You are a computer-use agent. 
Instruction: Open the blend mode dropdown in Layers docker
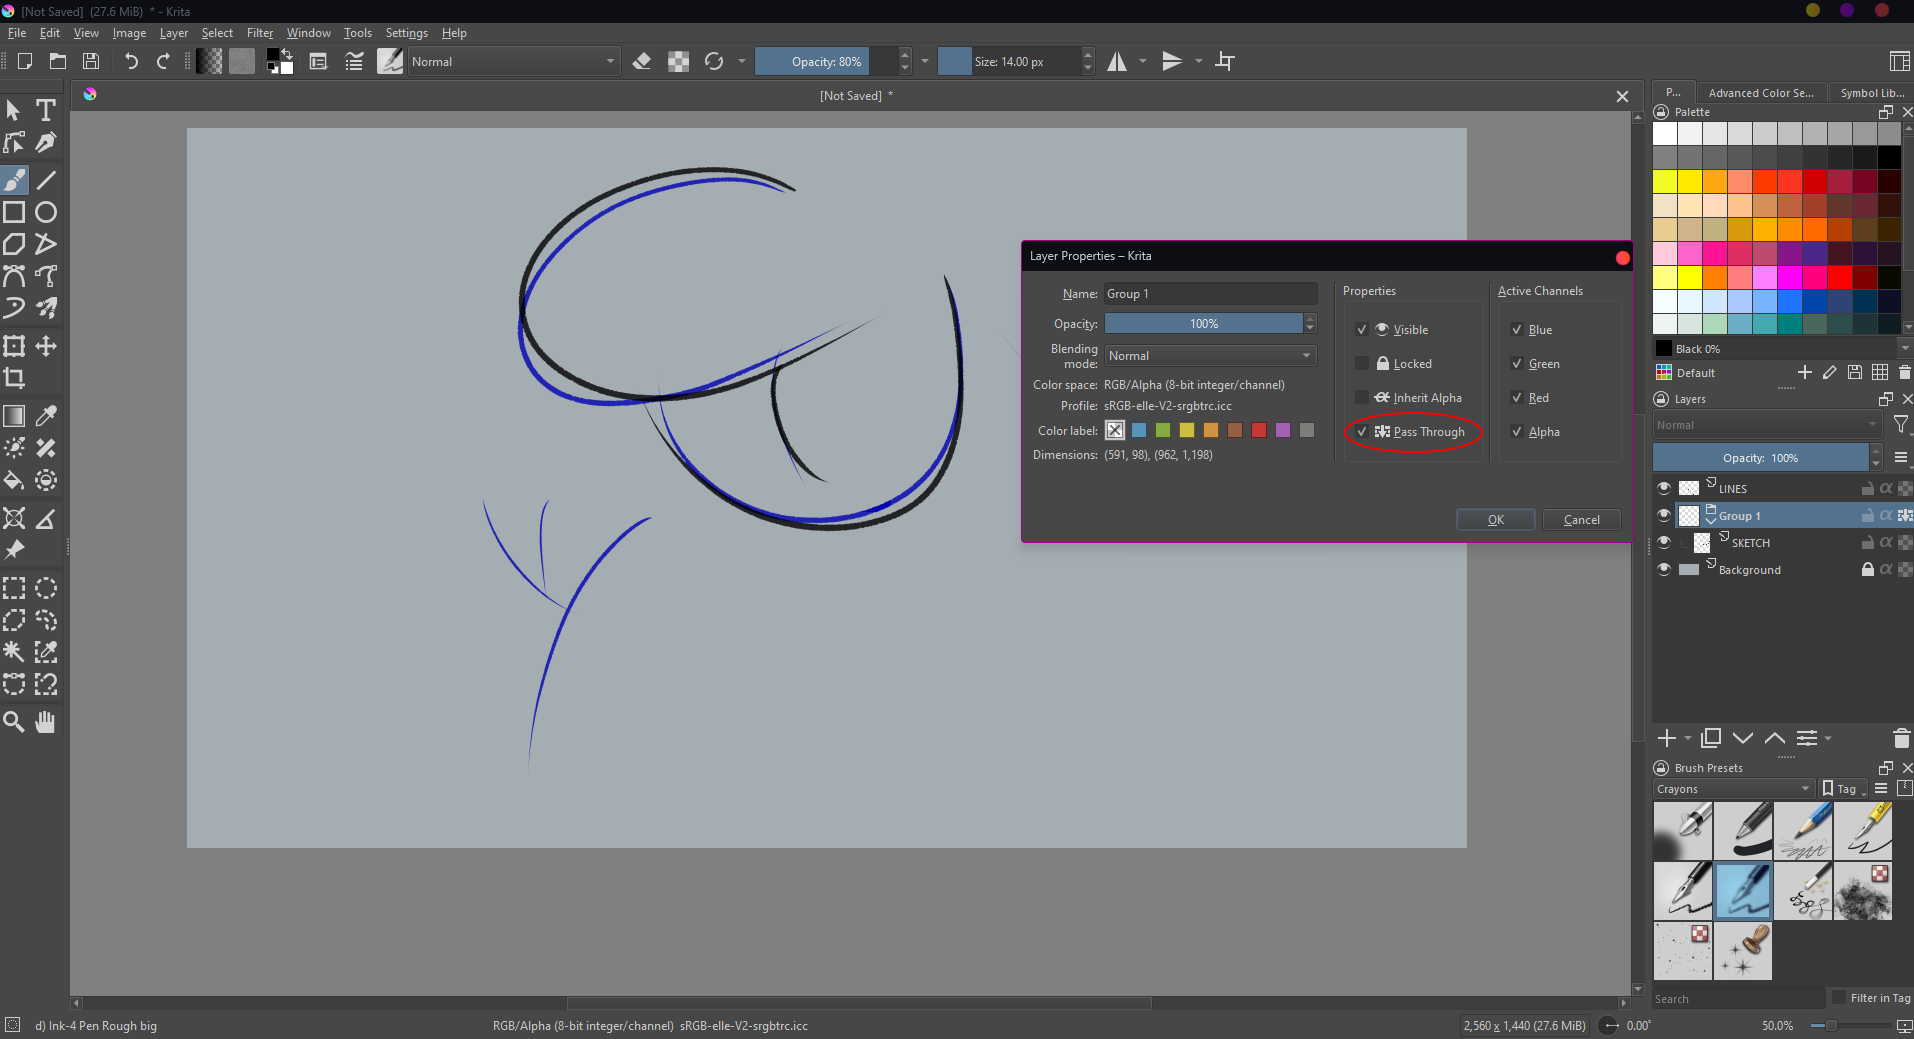coord(1766,424)
